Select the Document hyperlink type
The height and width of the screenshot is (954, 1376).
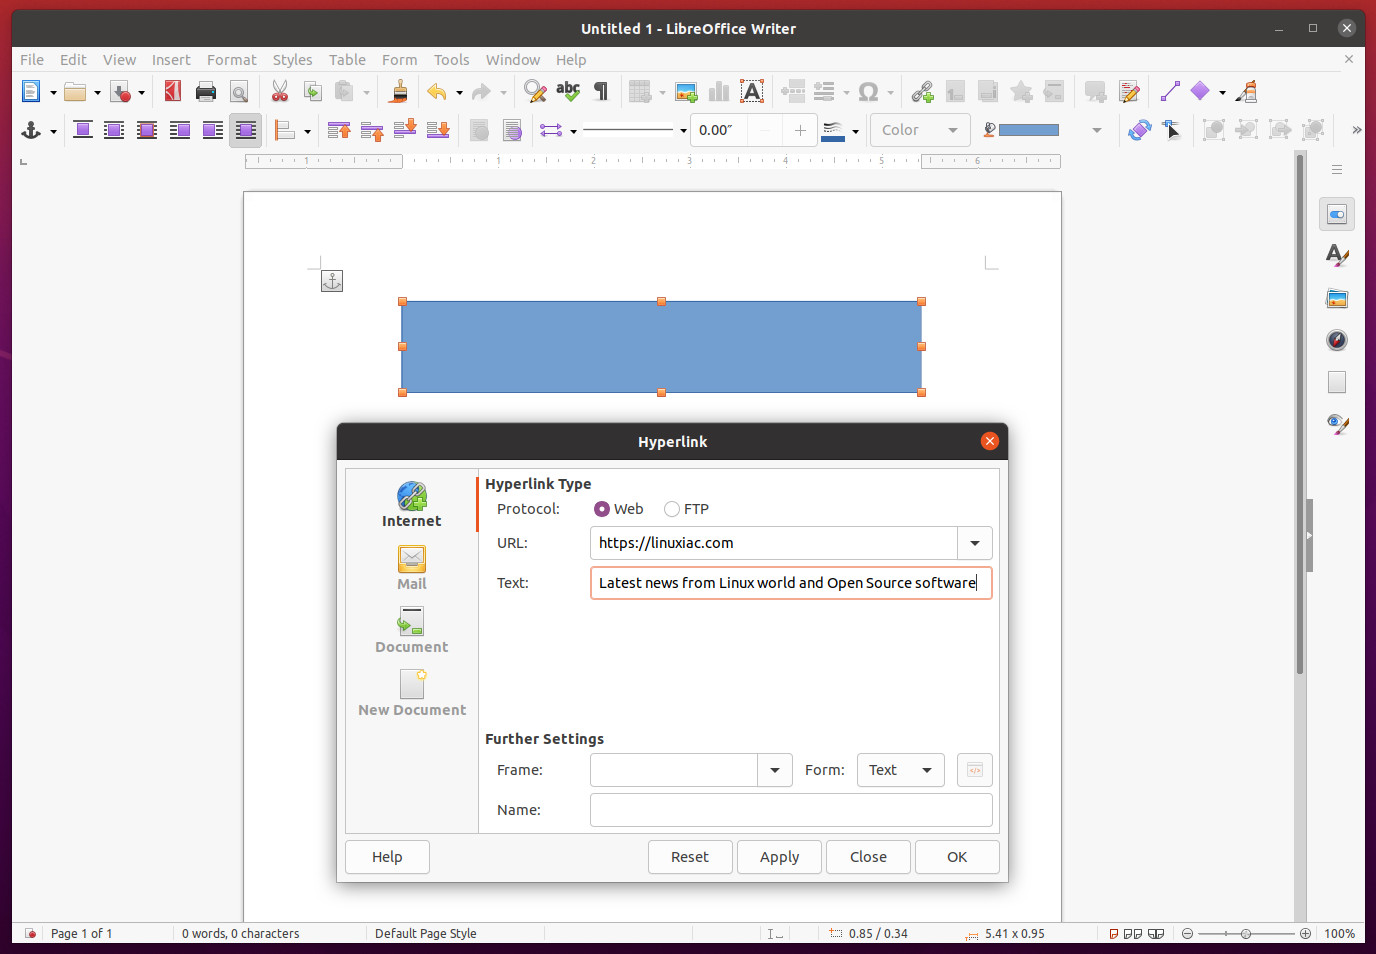pos(412,630)
